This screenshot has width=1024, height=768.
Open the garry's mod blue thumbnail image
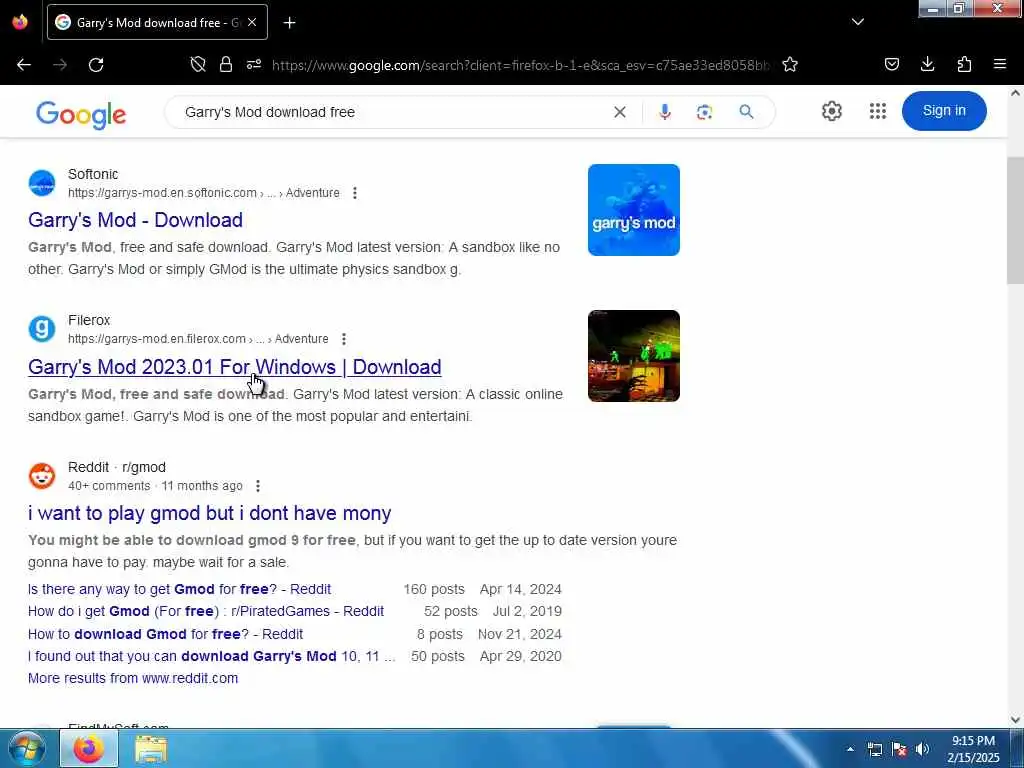[633, 210]
